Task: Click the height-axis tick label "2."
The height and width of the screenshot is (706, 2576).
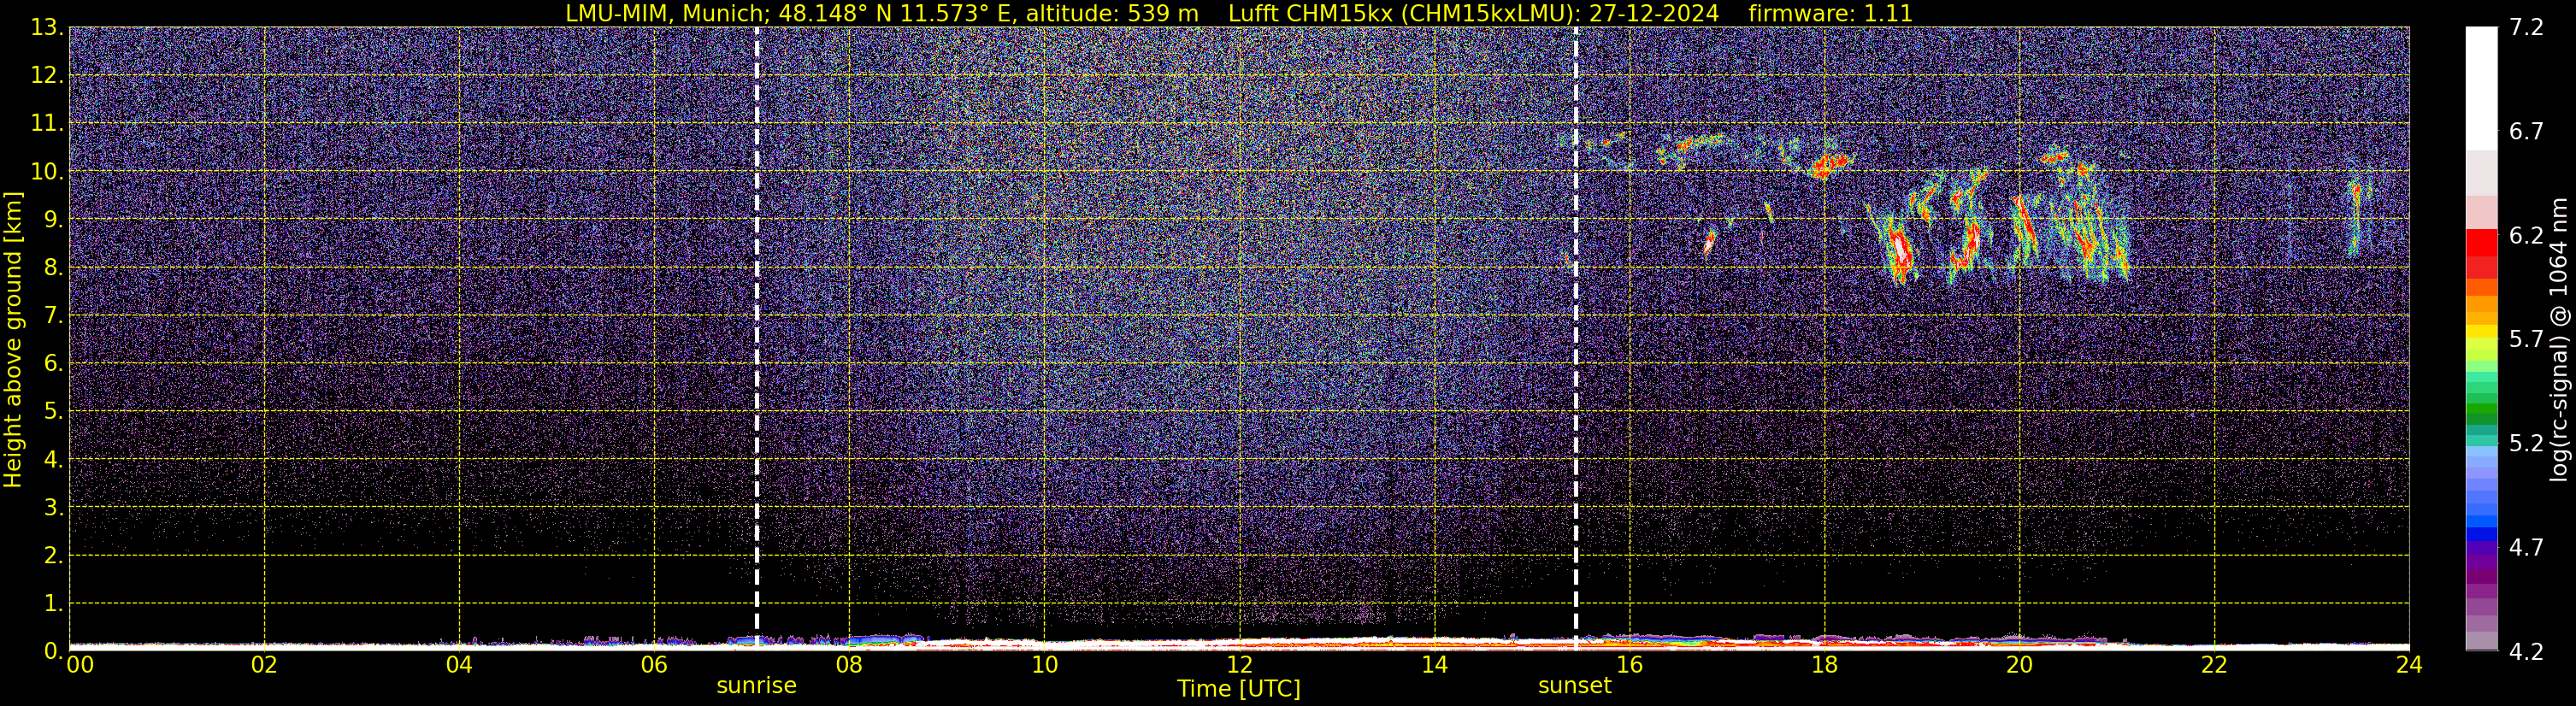Action: pyautogui.click(x=53, y=556)
